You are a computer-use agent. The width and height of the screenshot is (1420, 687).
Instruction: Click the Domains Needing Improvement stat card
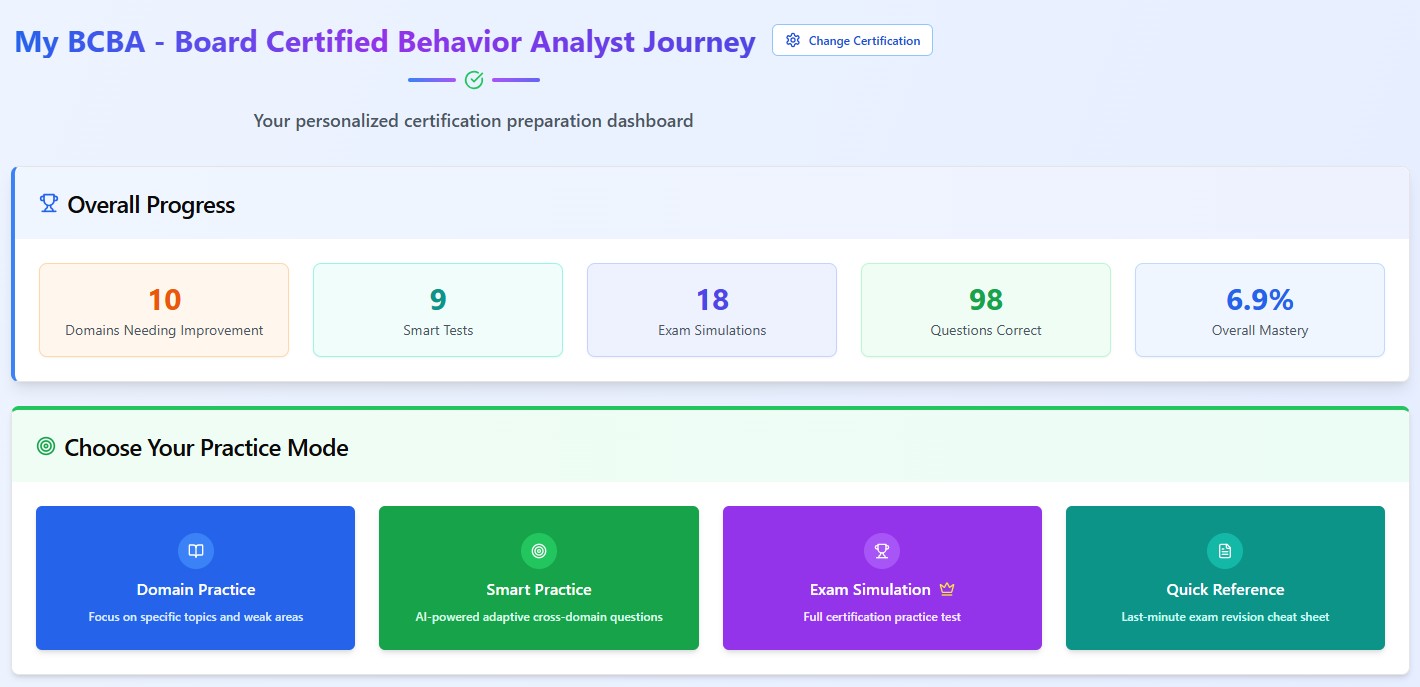click(163, 310)
